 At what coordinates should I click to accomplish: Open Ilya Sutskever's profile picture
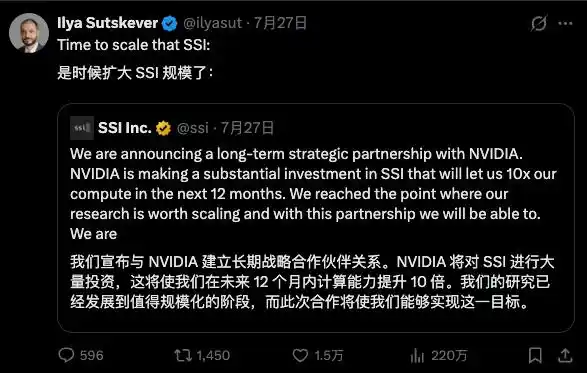tap(29, 33)
